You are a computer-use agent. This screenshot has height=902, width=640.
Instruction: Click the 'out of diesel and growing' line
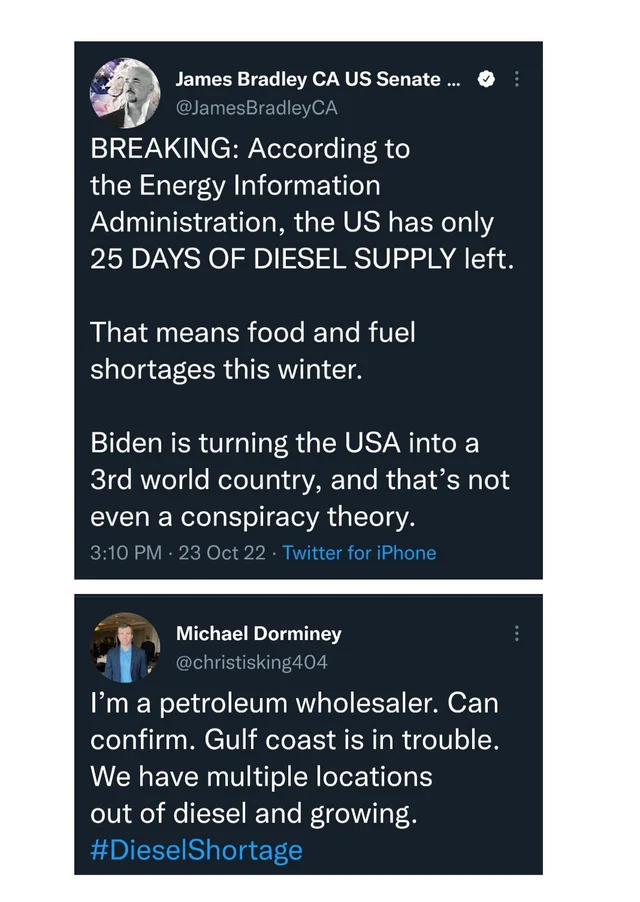tap(254, 814)
